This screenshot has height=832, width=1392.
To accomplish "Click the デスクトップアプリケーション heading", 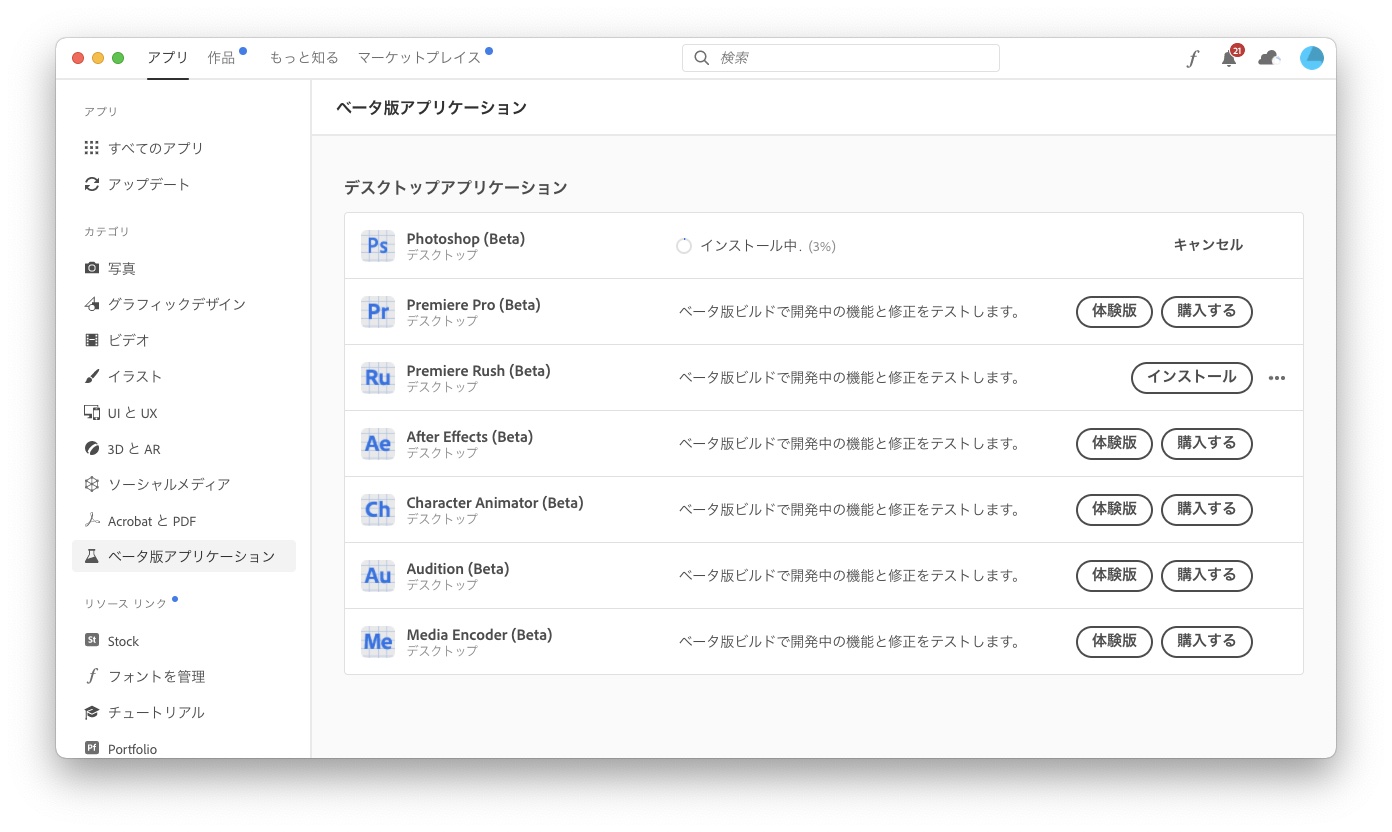I will 456,187.
